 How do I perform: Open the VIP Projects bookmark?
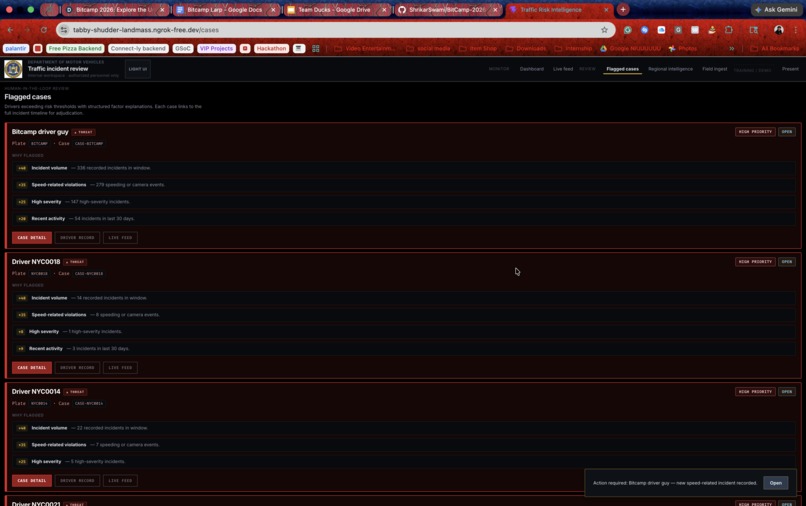coord(216,48)
